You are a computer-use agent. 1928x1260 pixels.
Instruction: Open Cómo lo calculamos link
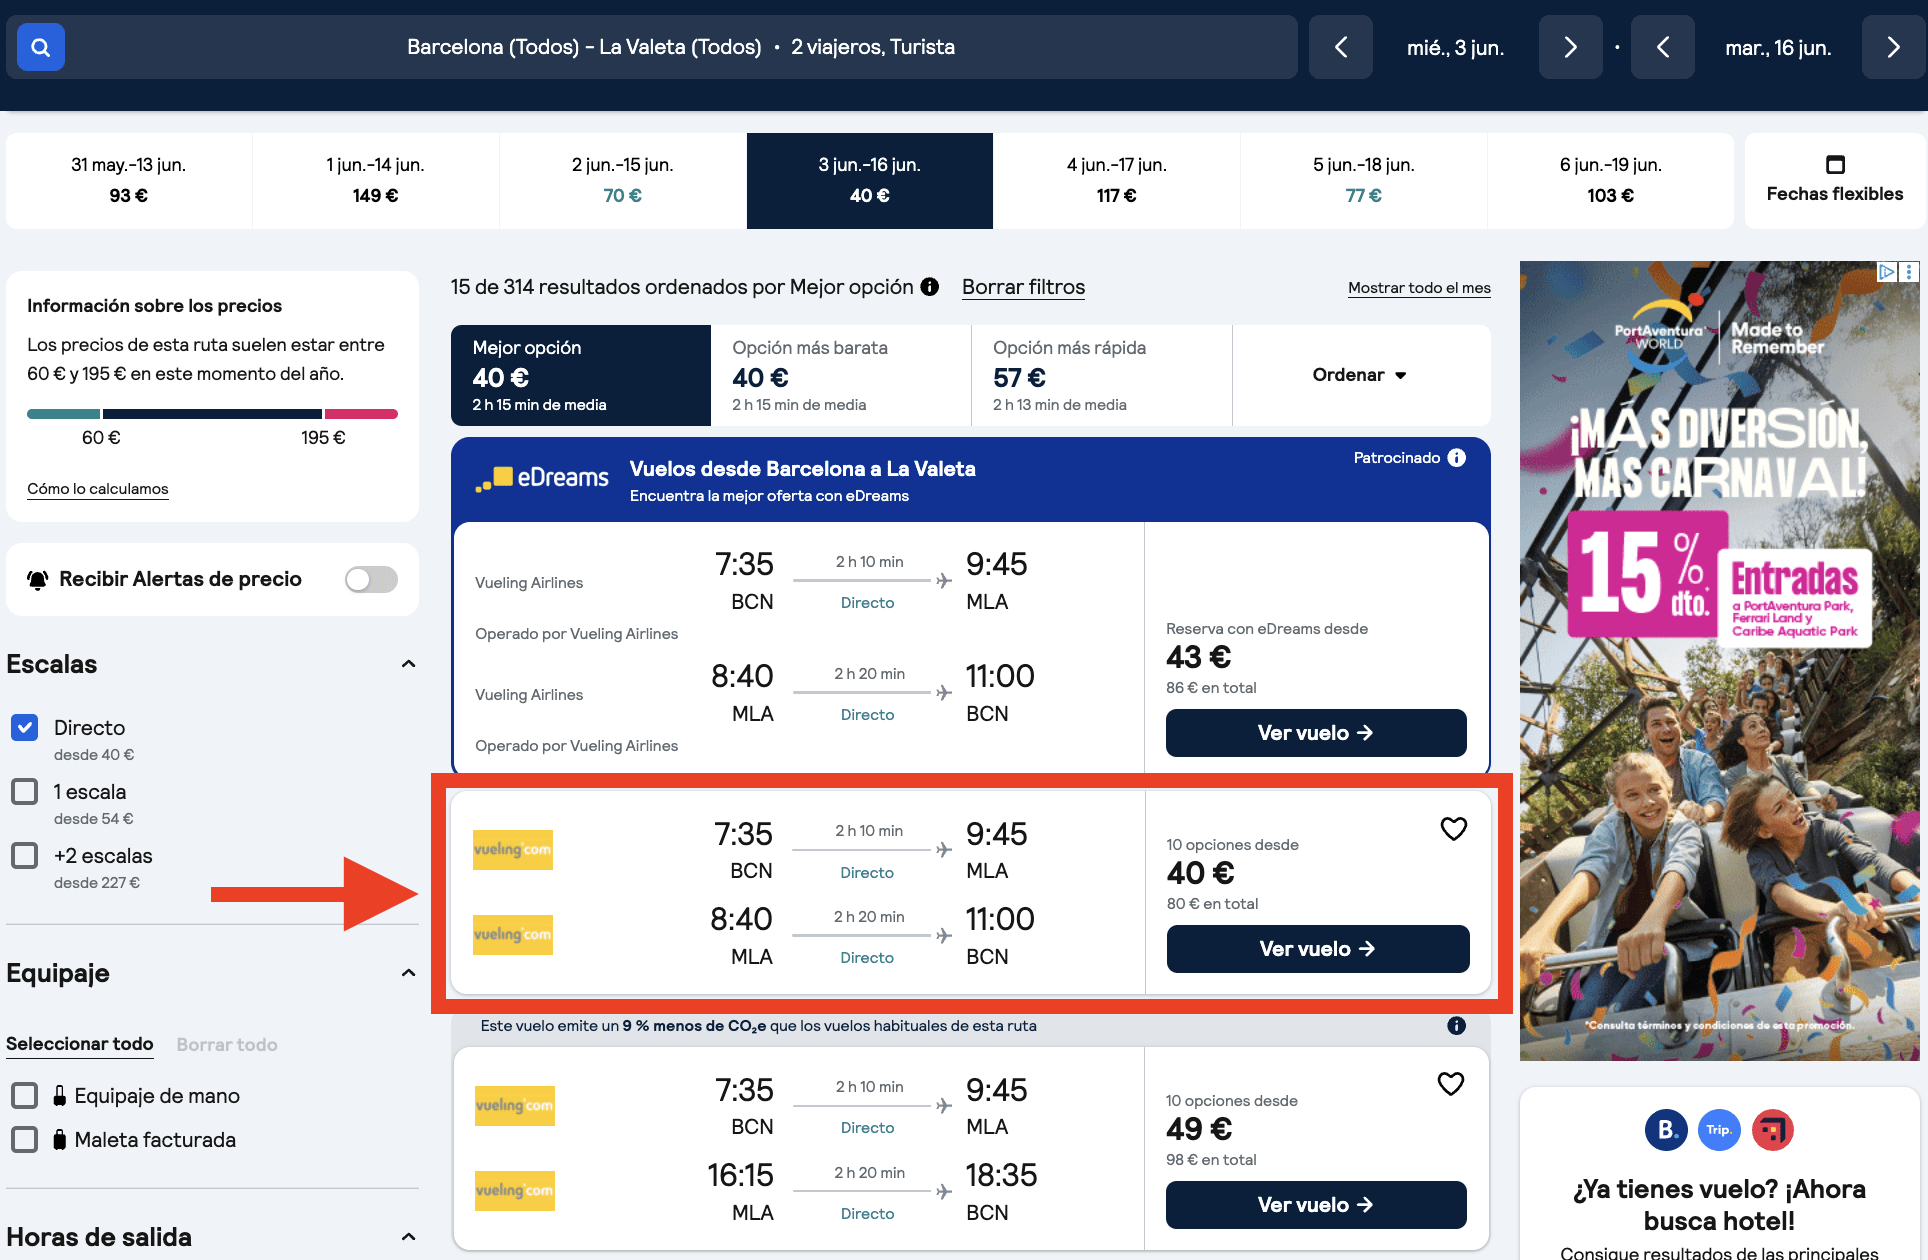98,489
